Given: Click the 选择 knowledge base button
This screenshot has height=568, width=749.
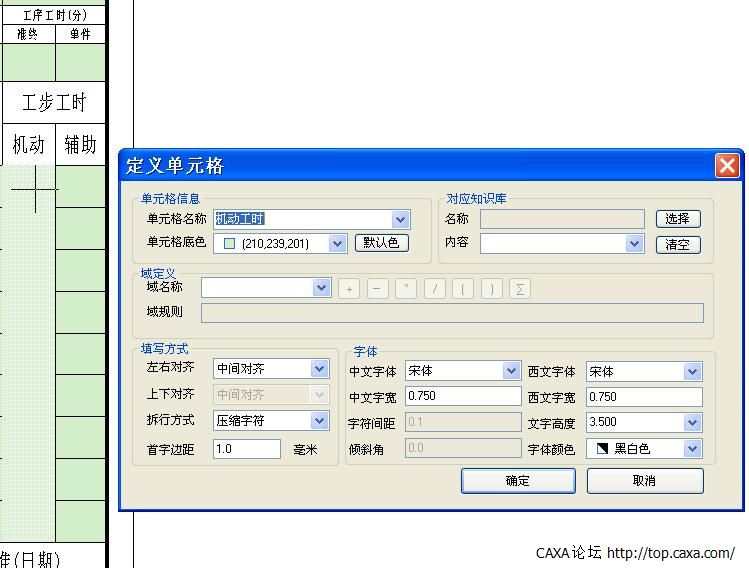Looking at the screenshot, I should pos(678,219).
